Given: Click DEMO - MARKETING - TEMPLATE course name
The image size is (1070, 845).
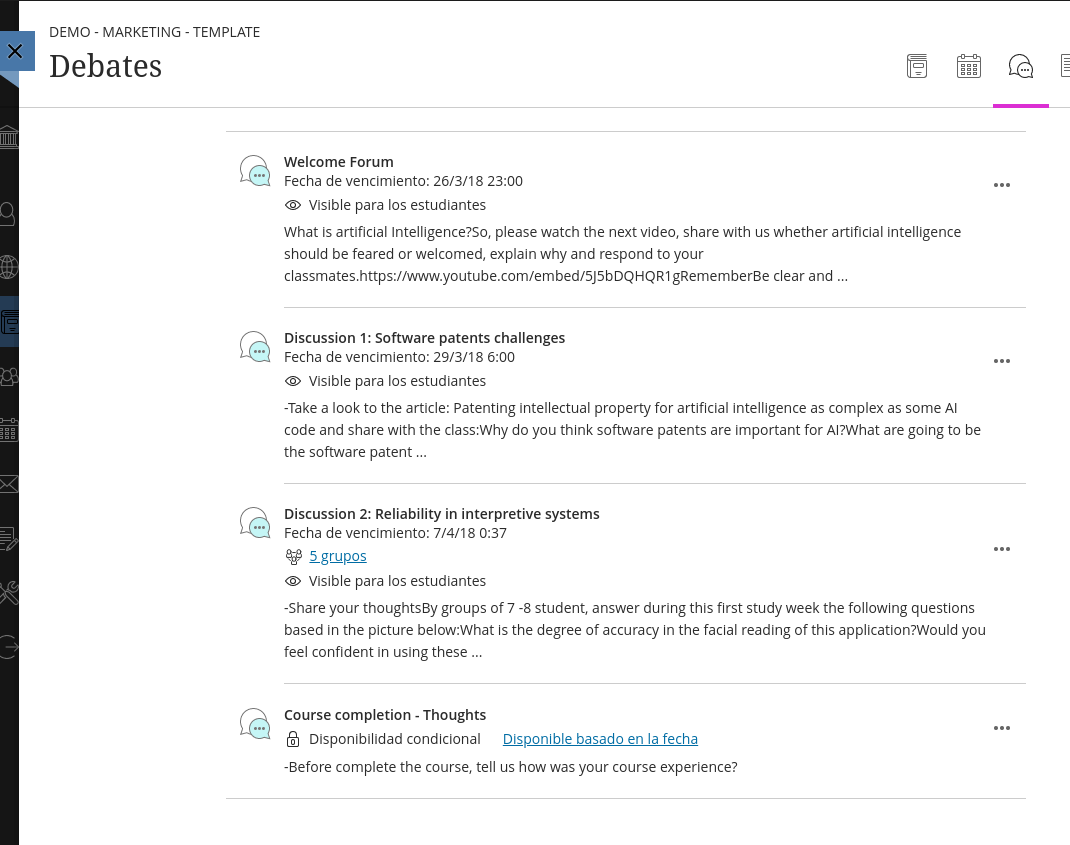Looking at the screenshot, I should pyautogui.click(x=155, y=32).
